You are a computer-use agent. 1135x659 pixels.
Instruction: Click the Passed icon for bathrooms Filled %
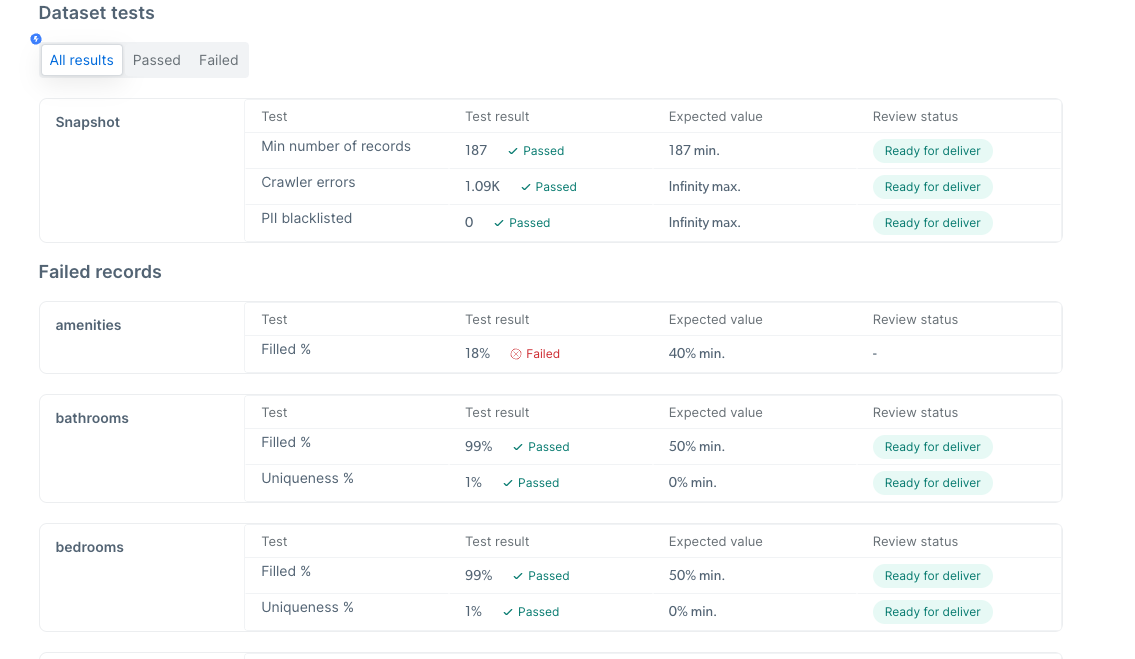[518, 446]
